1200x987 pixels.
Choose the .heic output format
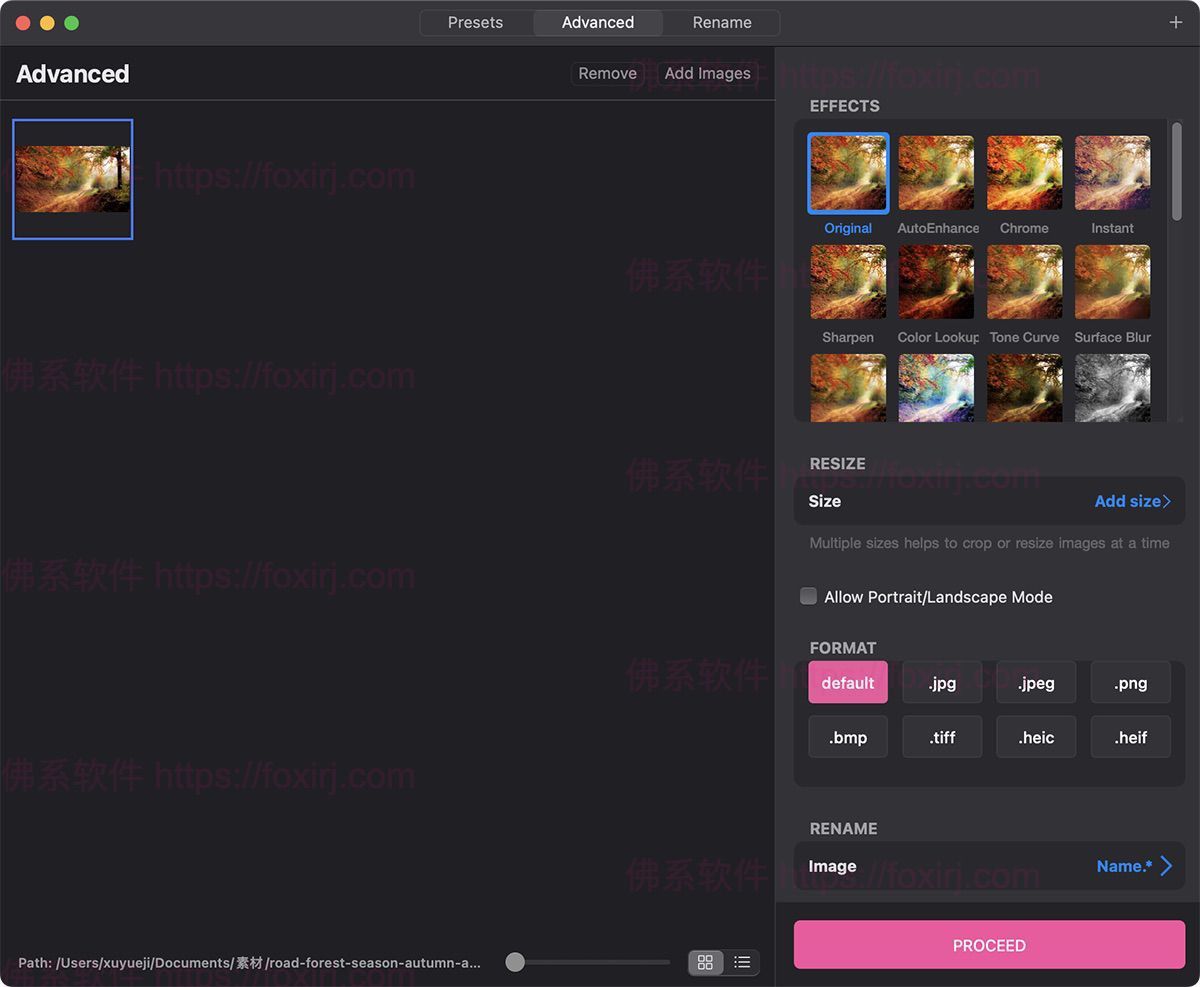pyautogui.click(x=1036, y=737)
